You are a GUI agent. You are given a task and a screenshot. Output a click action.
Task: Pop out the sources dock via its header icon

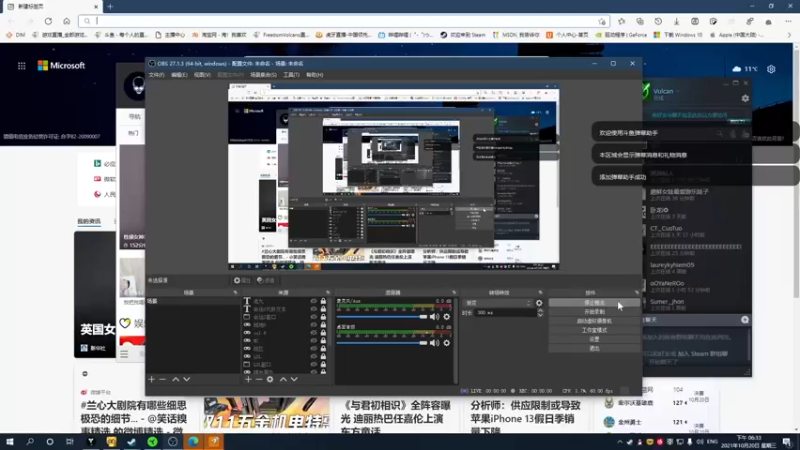tap(328, 292)
